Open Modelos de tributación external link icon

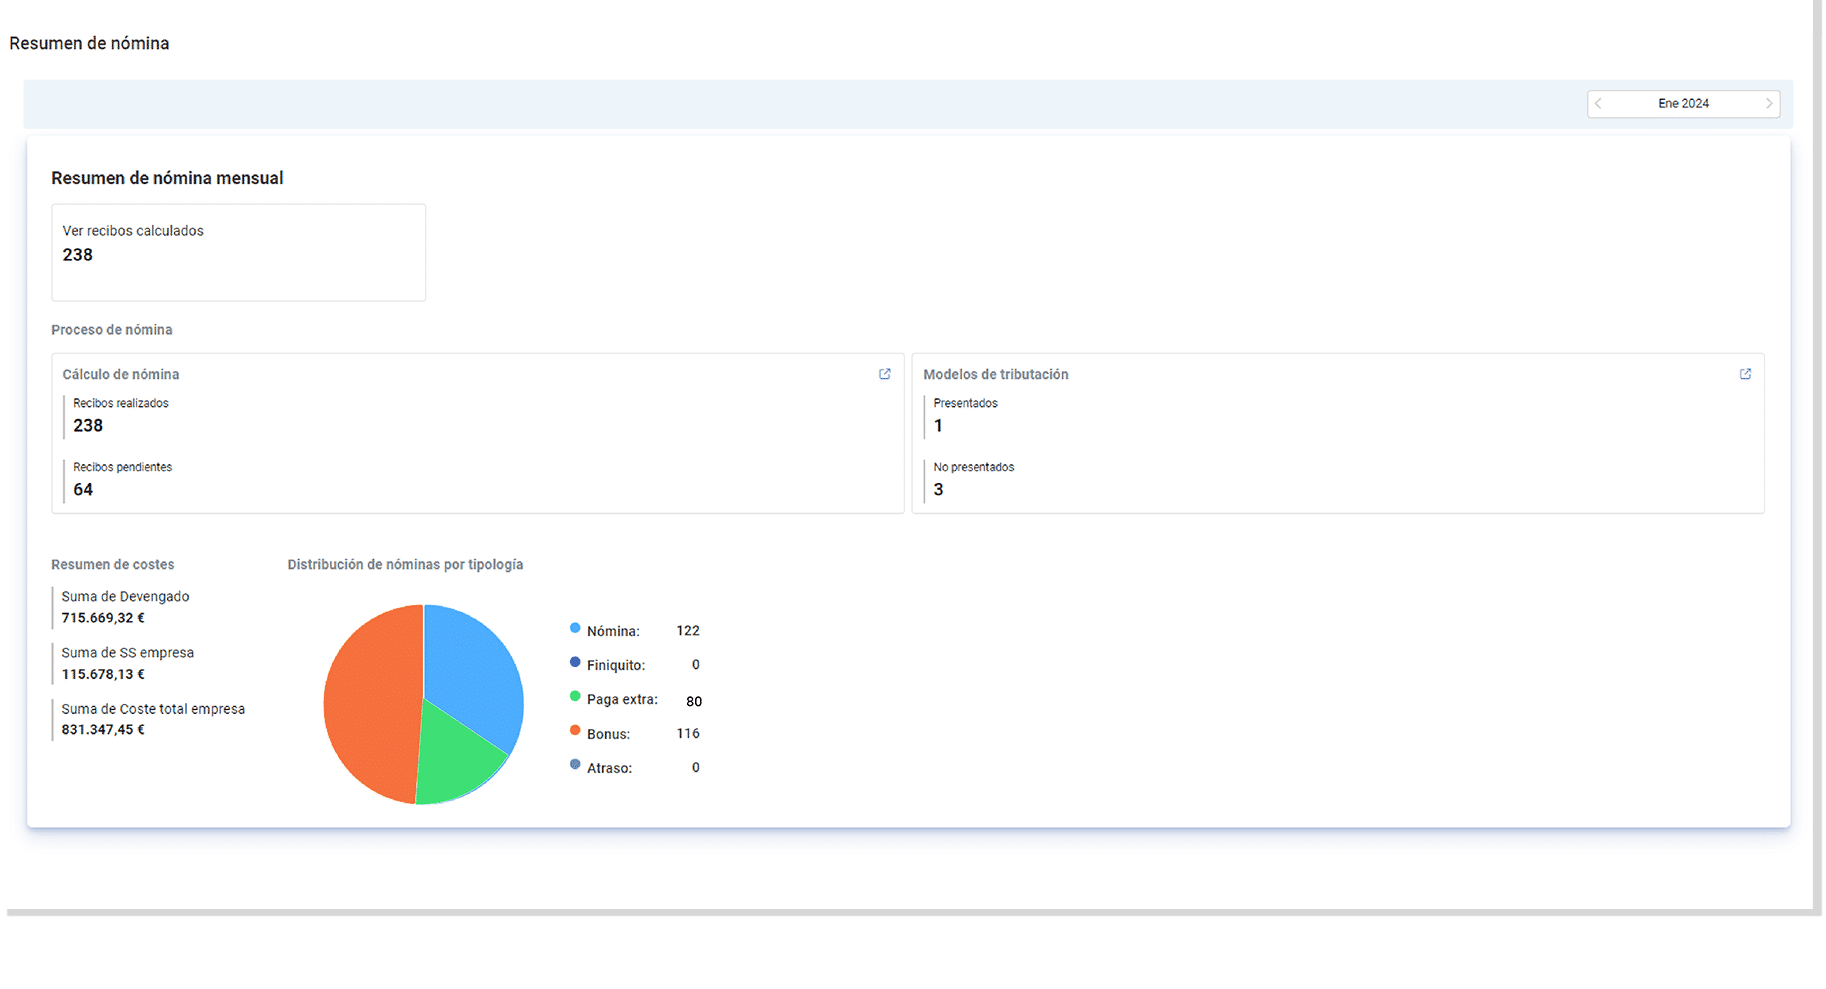click(x=1745, y=374)
